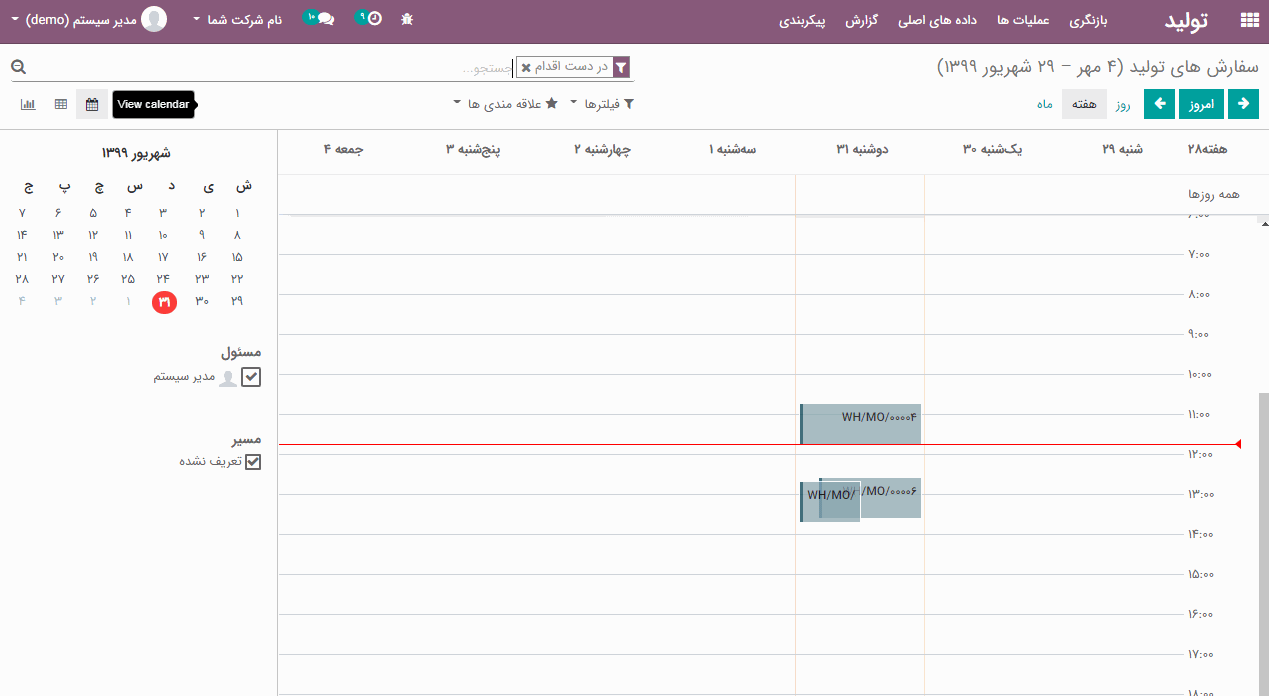
Task: Open the apps grid menu
Action: [x=1249, y=20]
